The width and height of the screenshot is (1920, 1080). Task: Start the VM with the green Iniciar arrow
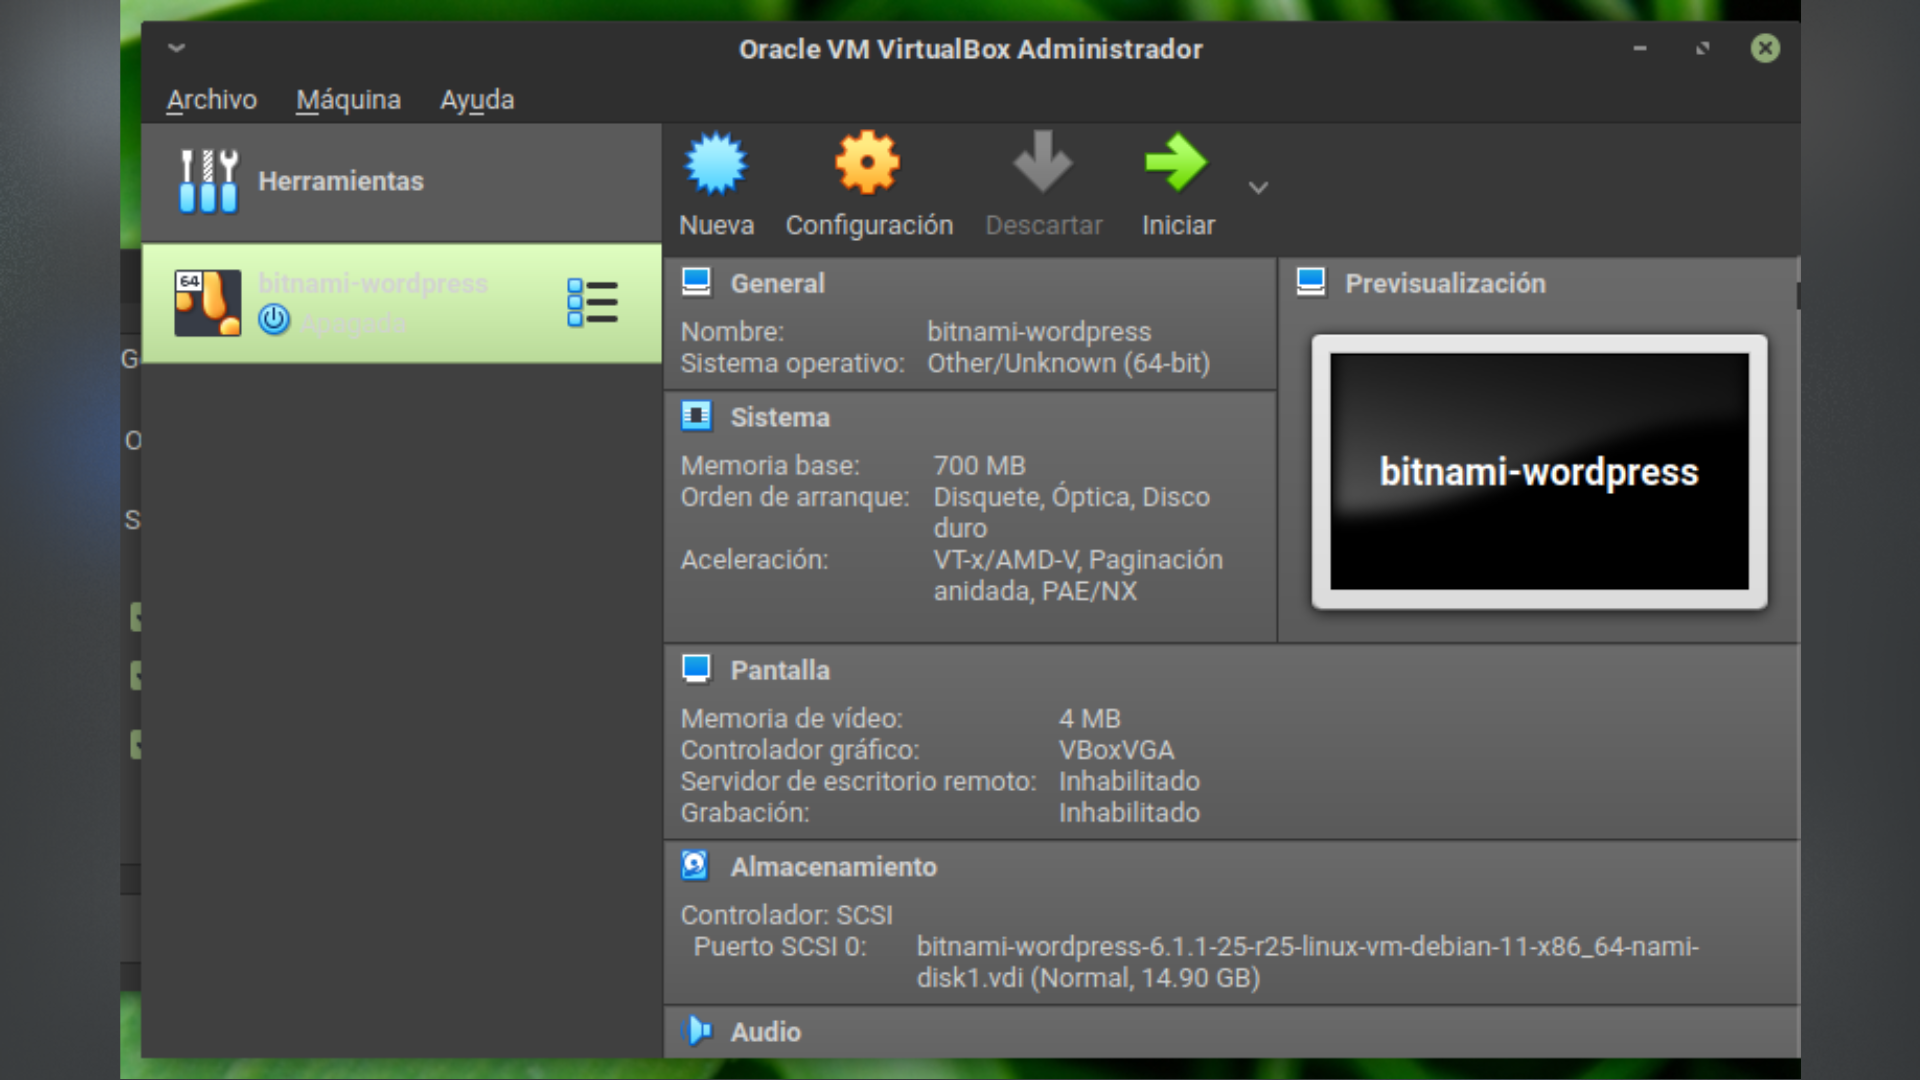[x=1177, y=162]
